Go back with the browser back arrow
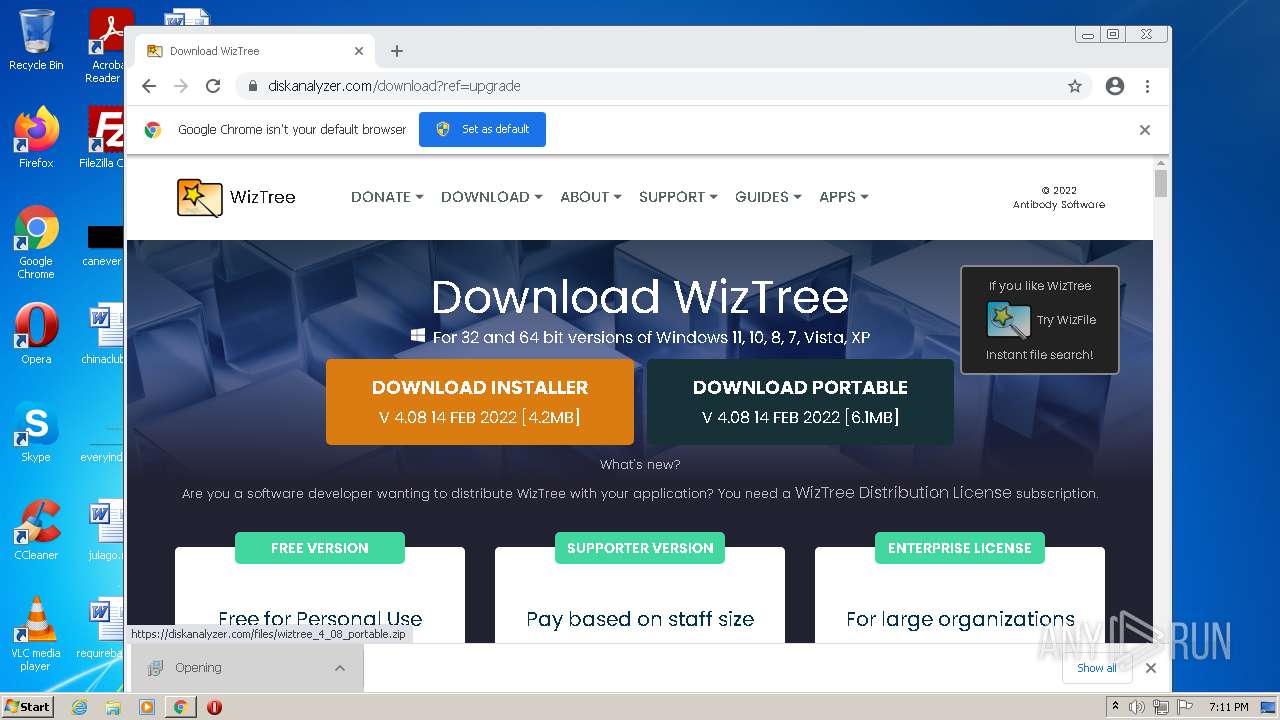The height and width of the screenshot is (720, 1280). 149,86
